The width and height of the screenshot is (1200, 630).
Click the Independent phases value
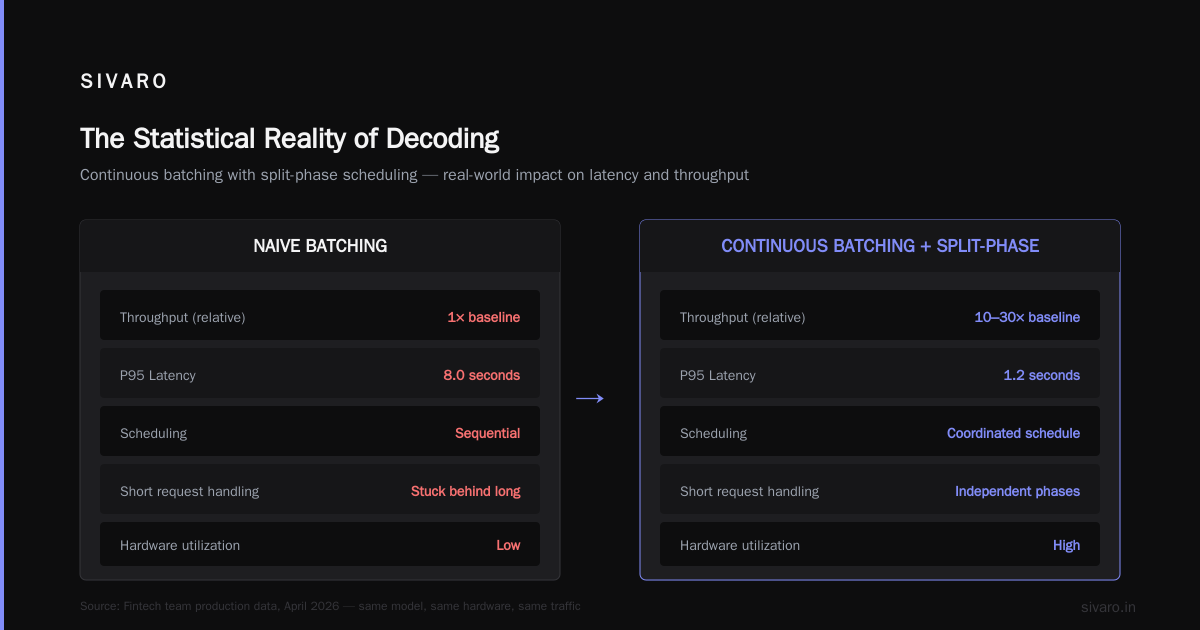1017,491
